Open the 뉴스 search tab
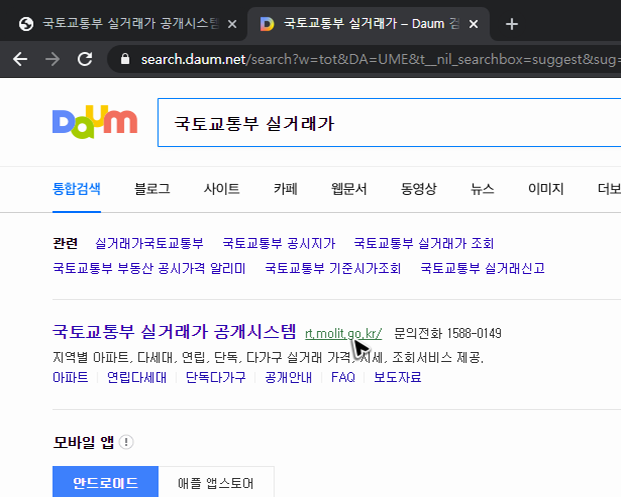Viewport: 621px width, 497px height. click(x=482, y=189)
